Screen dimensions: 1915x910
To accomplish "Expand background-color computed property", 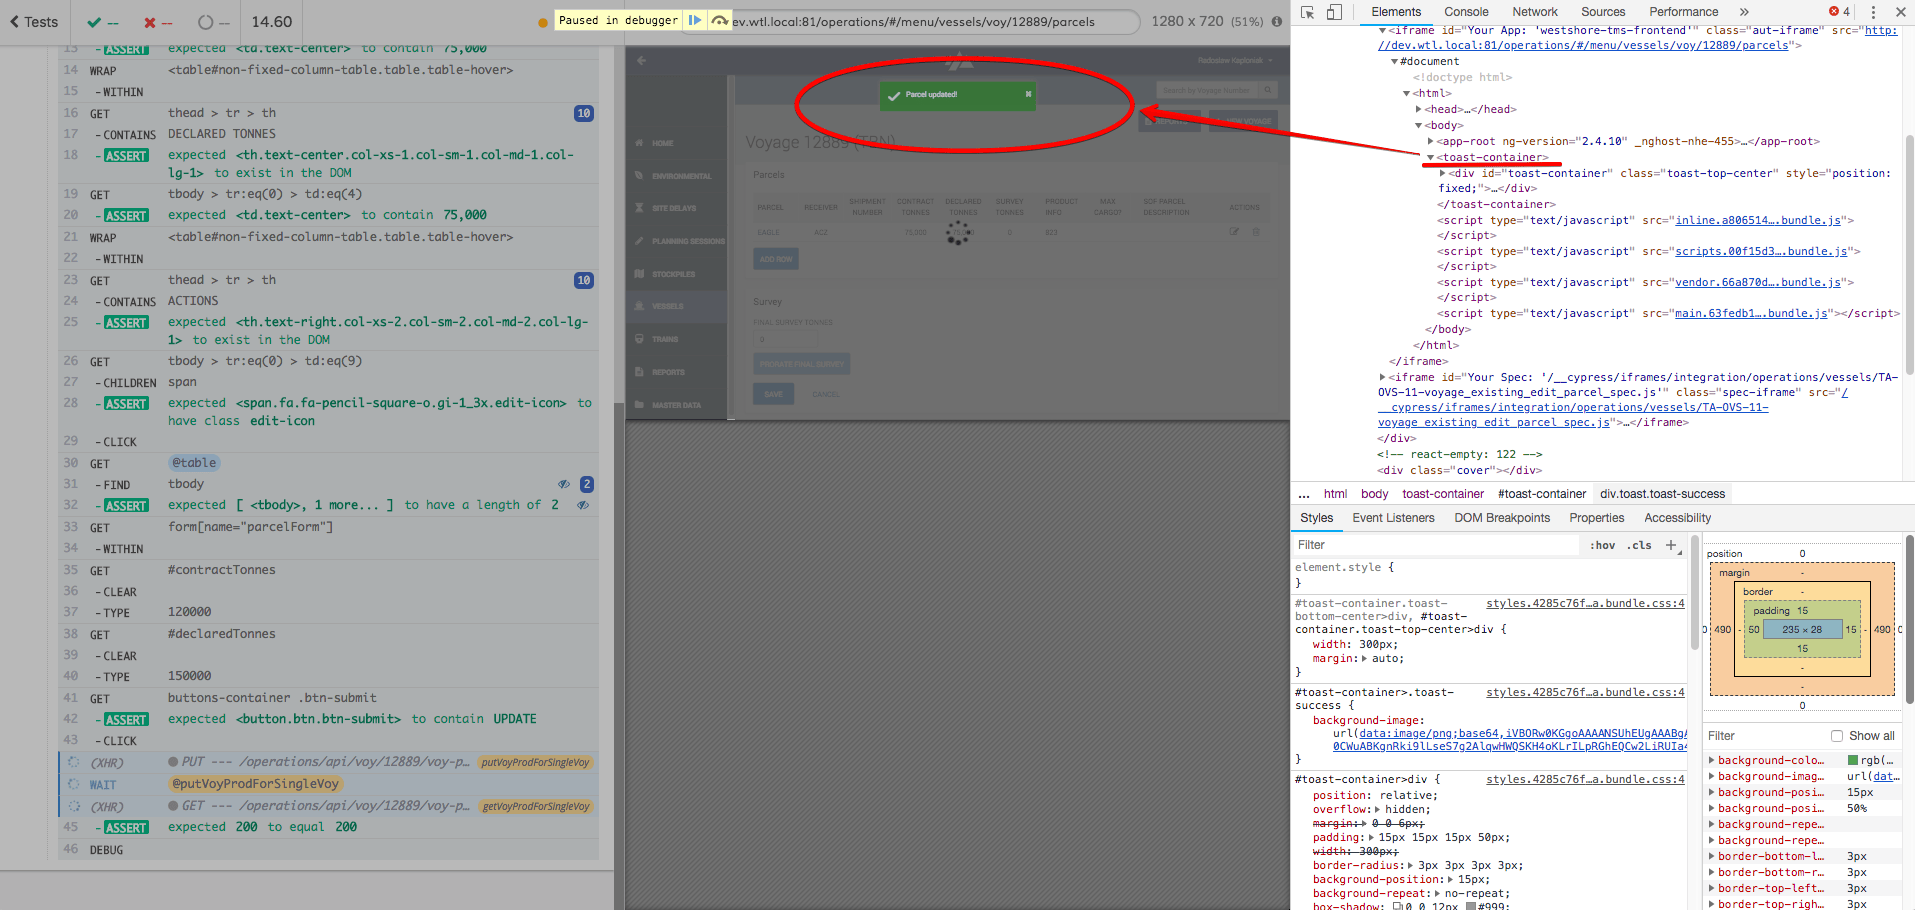I will click(1712, 760).
